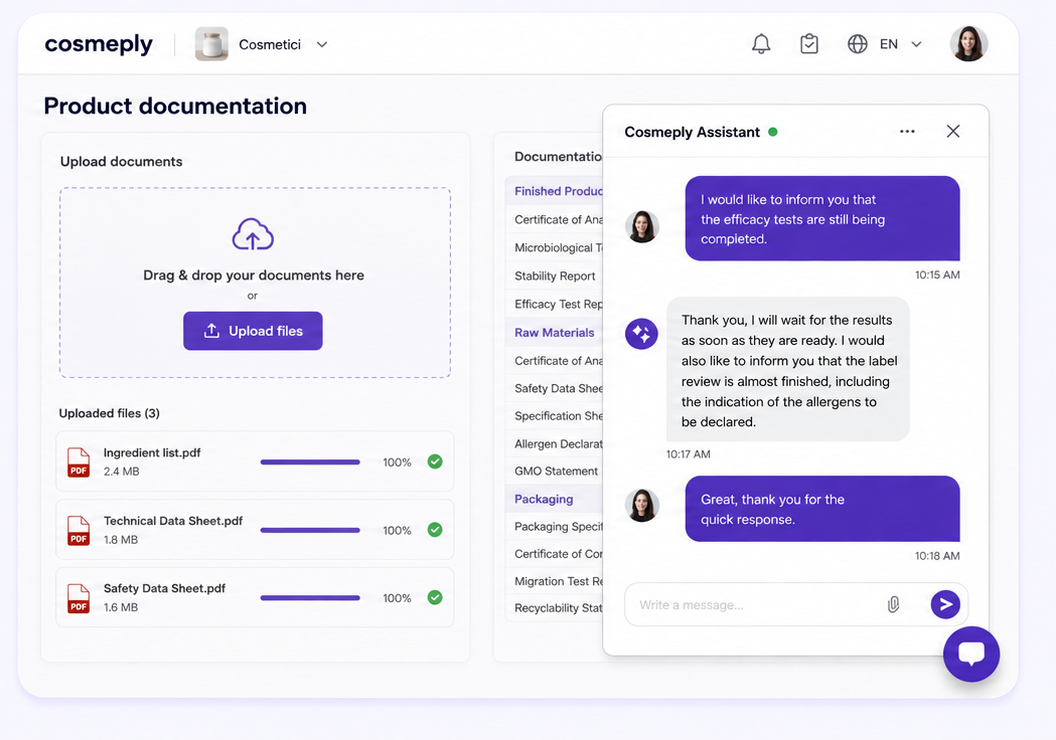Screen dimensions: 1056x740
Task: Click user avatar beside the 10:15 AM message
Action: coord(642,226)
